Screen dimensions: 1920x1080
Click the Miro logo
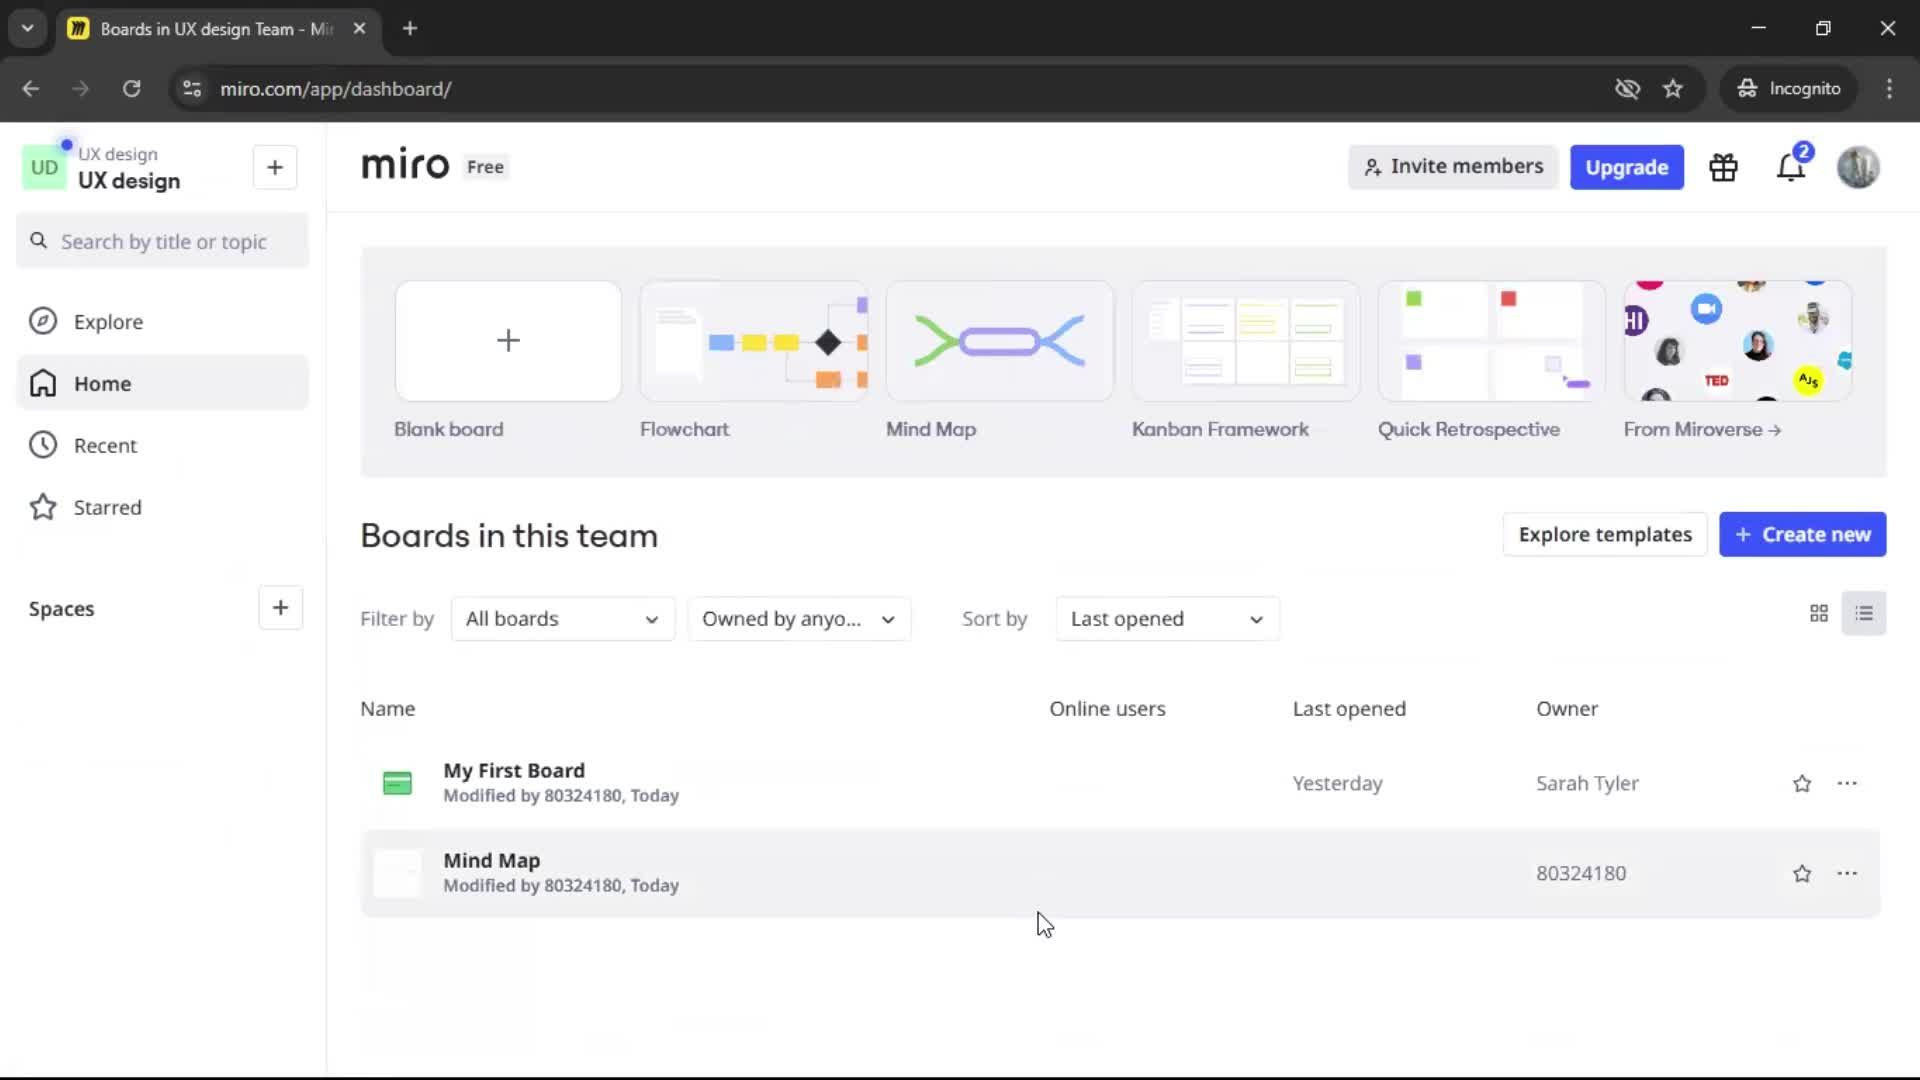click(x=405, y=165)
